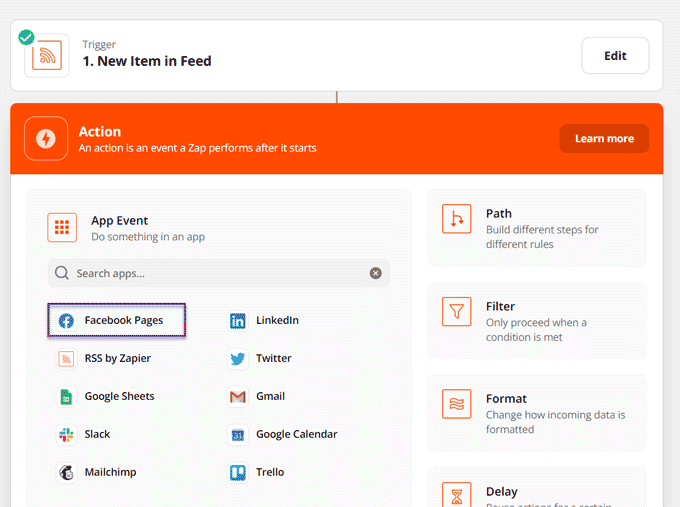This screenshot has height=507, width=680.
Task: Click the App Event grid icon
Action: pyautogui.click(x=62, y=227)
